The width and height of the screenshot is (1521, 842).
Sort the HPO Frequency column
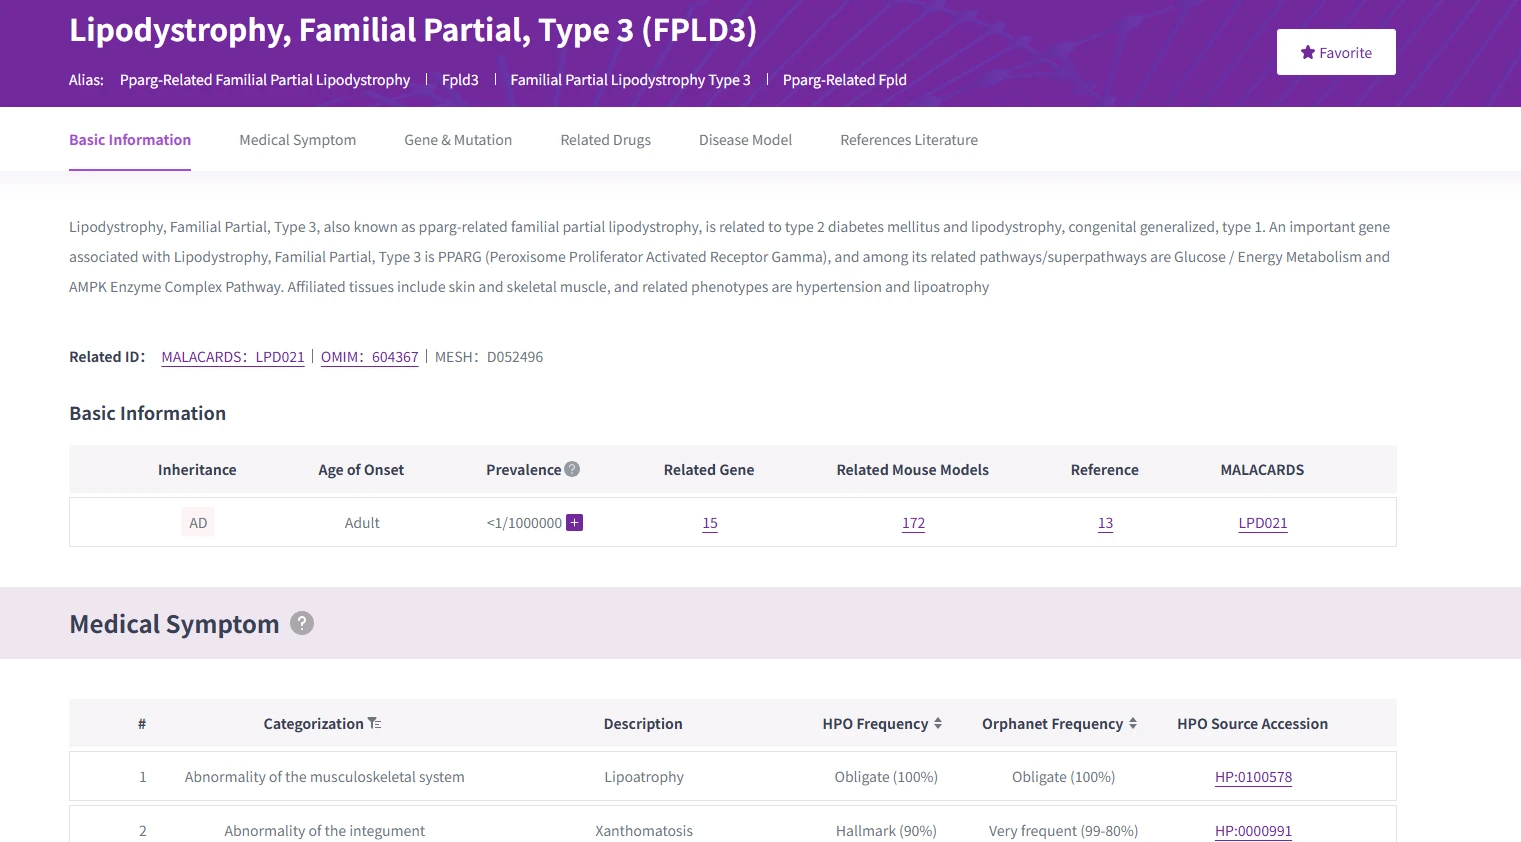(x=938, y=722)
